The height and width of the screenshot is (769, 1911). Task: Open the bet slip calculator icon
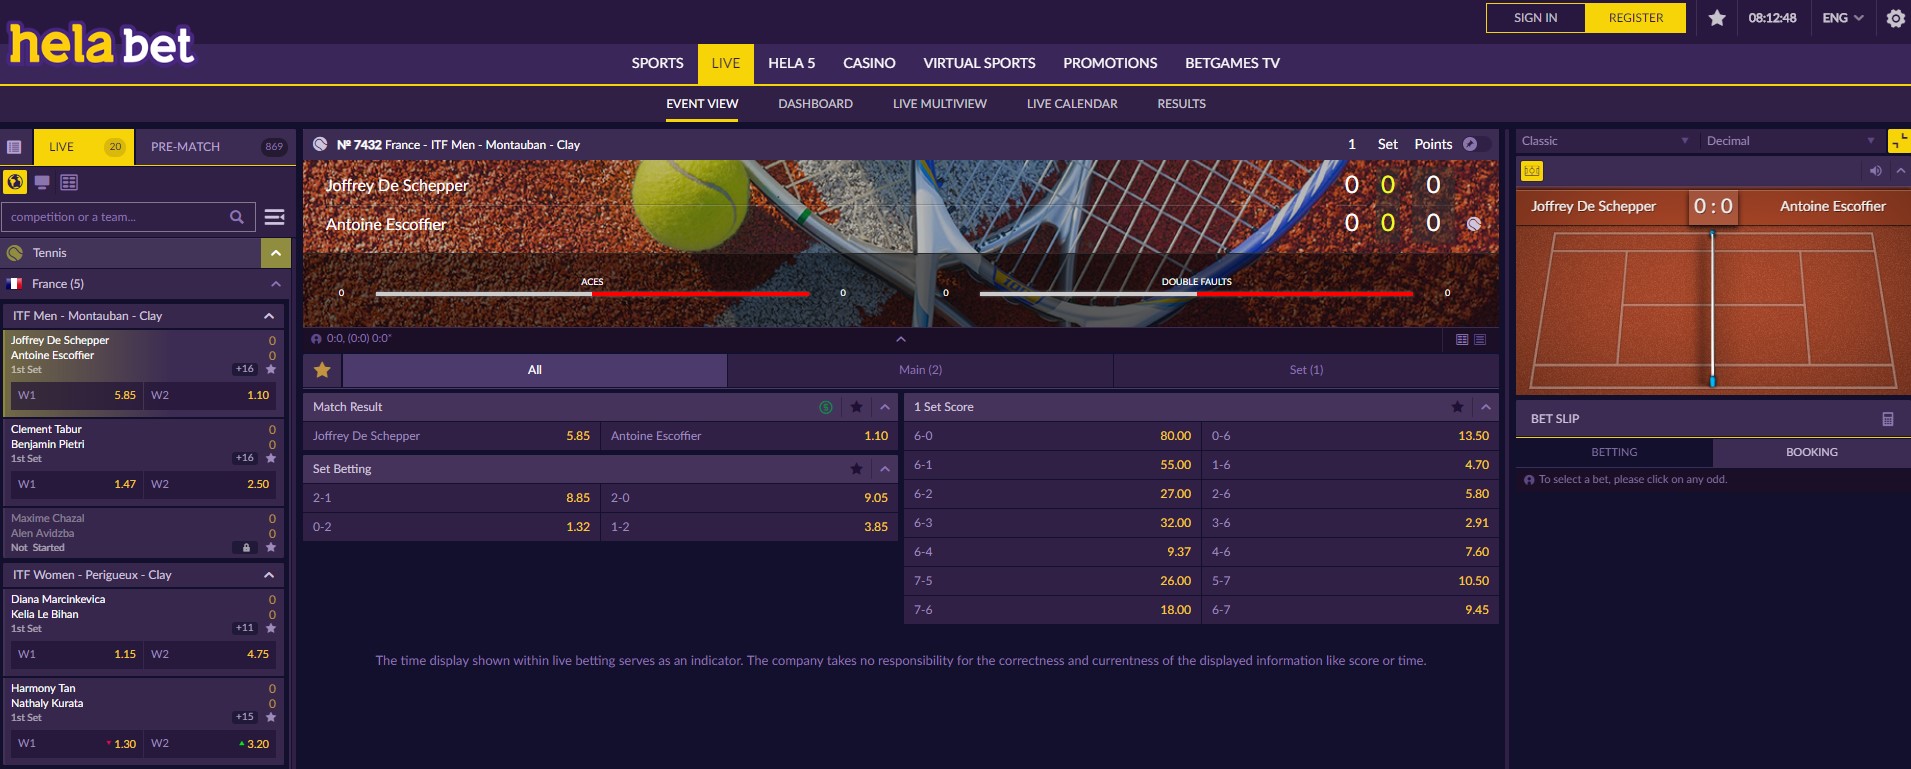tap(1888, 419)
